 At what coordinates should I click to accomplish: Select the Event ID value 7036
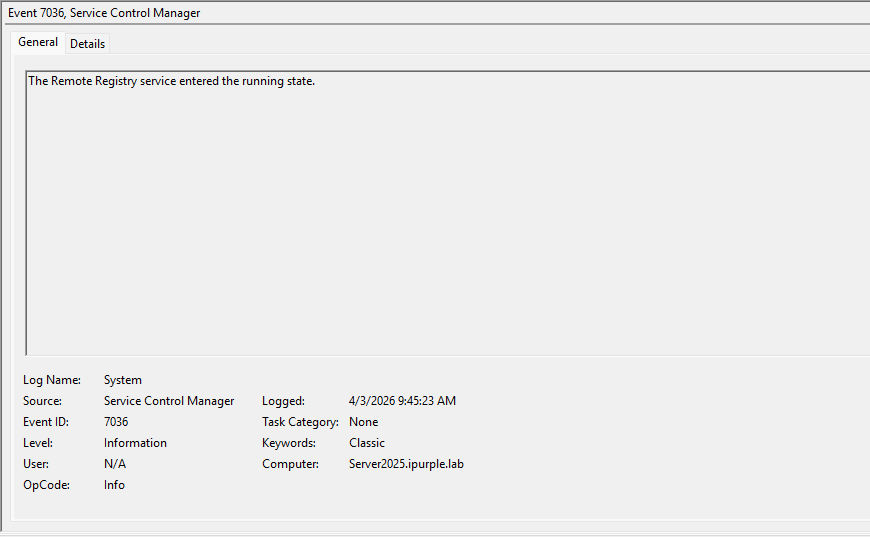tap(116, 422)
